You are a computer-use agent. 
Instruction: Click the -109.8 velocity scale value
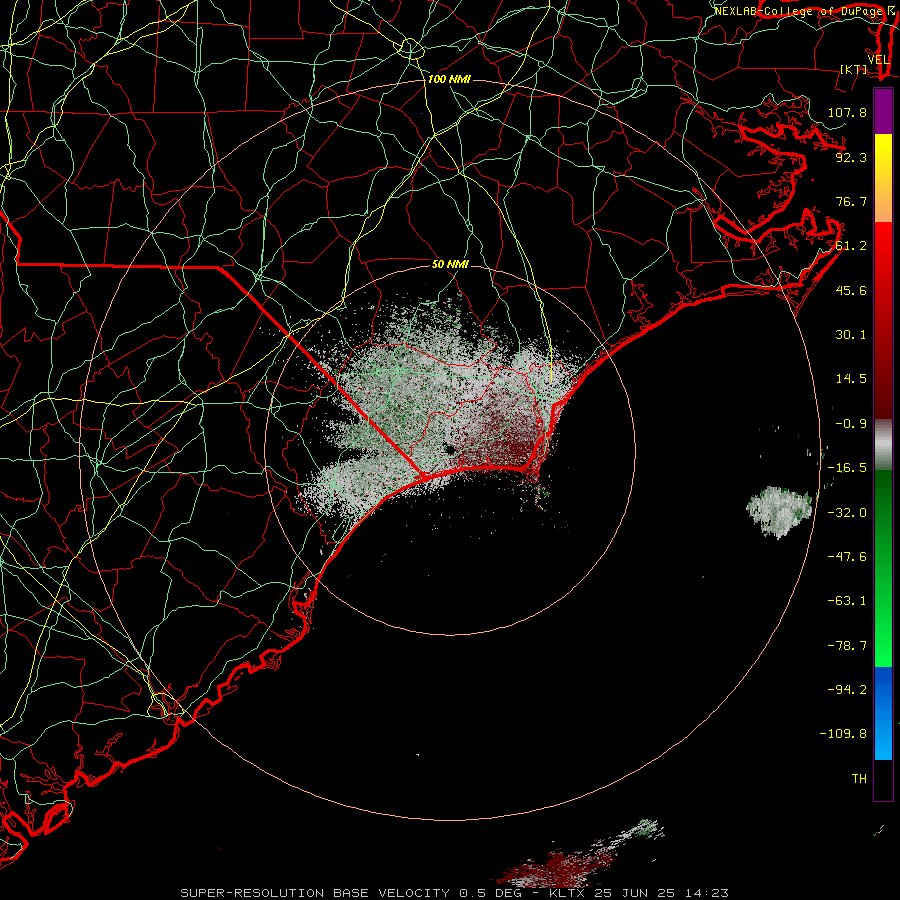(843, 734)
